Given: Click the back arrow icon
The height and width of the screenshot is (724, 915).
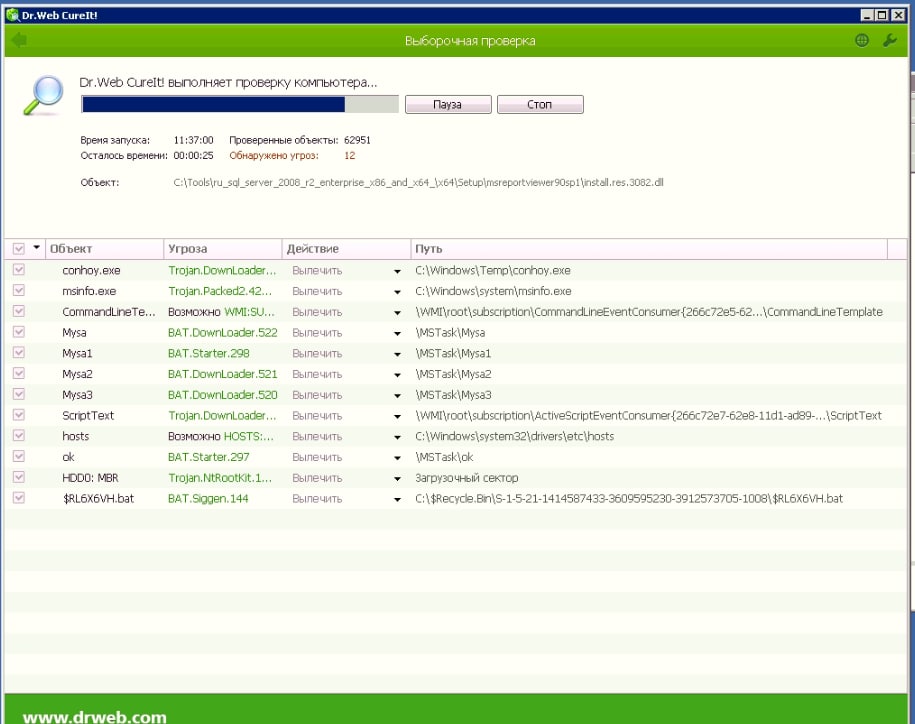Looking at the screenshot, I should (19, 40).
